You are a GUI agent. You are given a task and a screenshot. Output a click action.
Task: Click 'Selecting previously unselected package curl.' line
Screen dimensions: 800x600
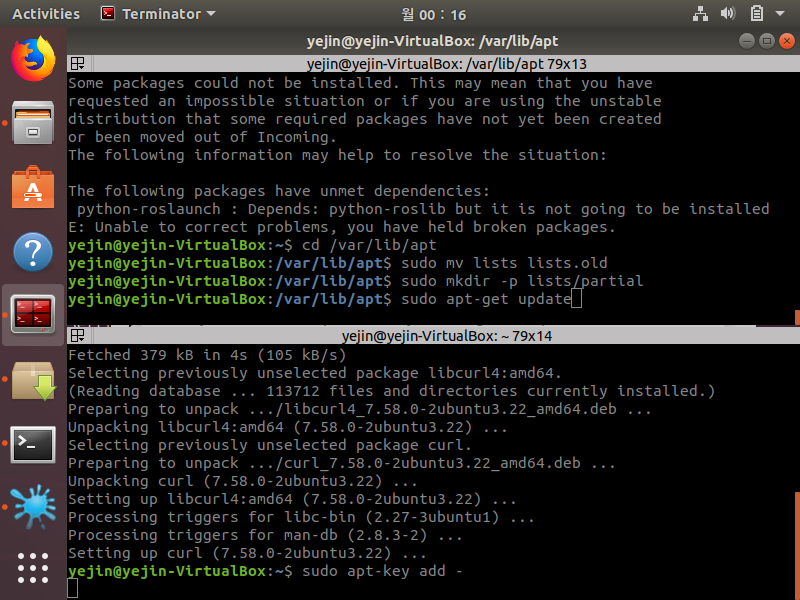tap(270, 445)
